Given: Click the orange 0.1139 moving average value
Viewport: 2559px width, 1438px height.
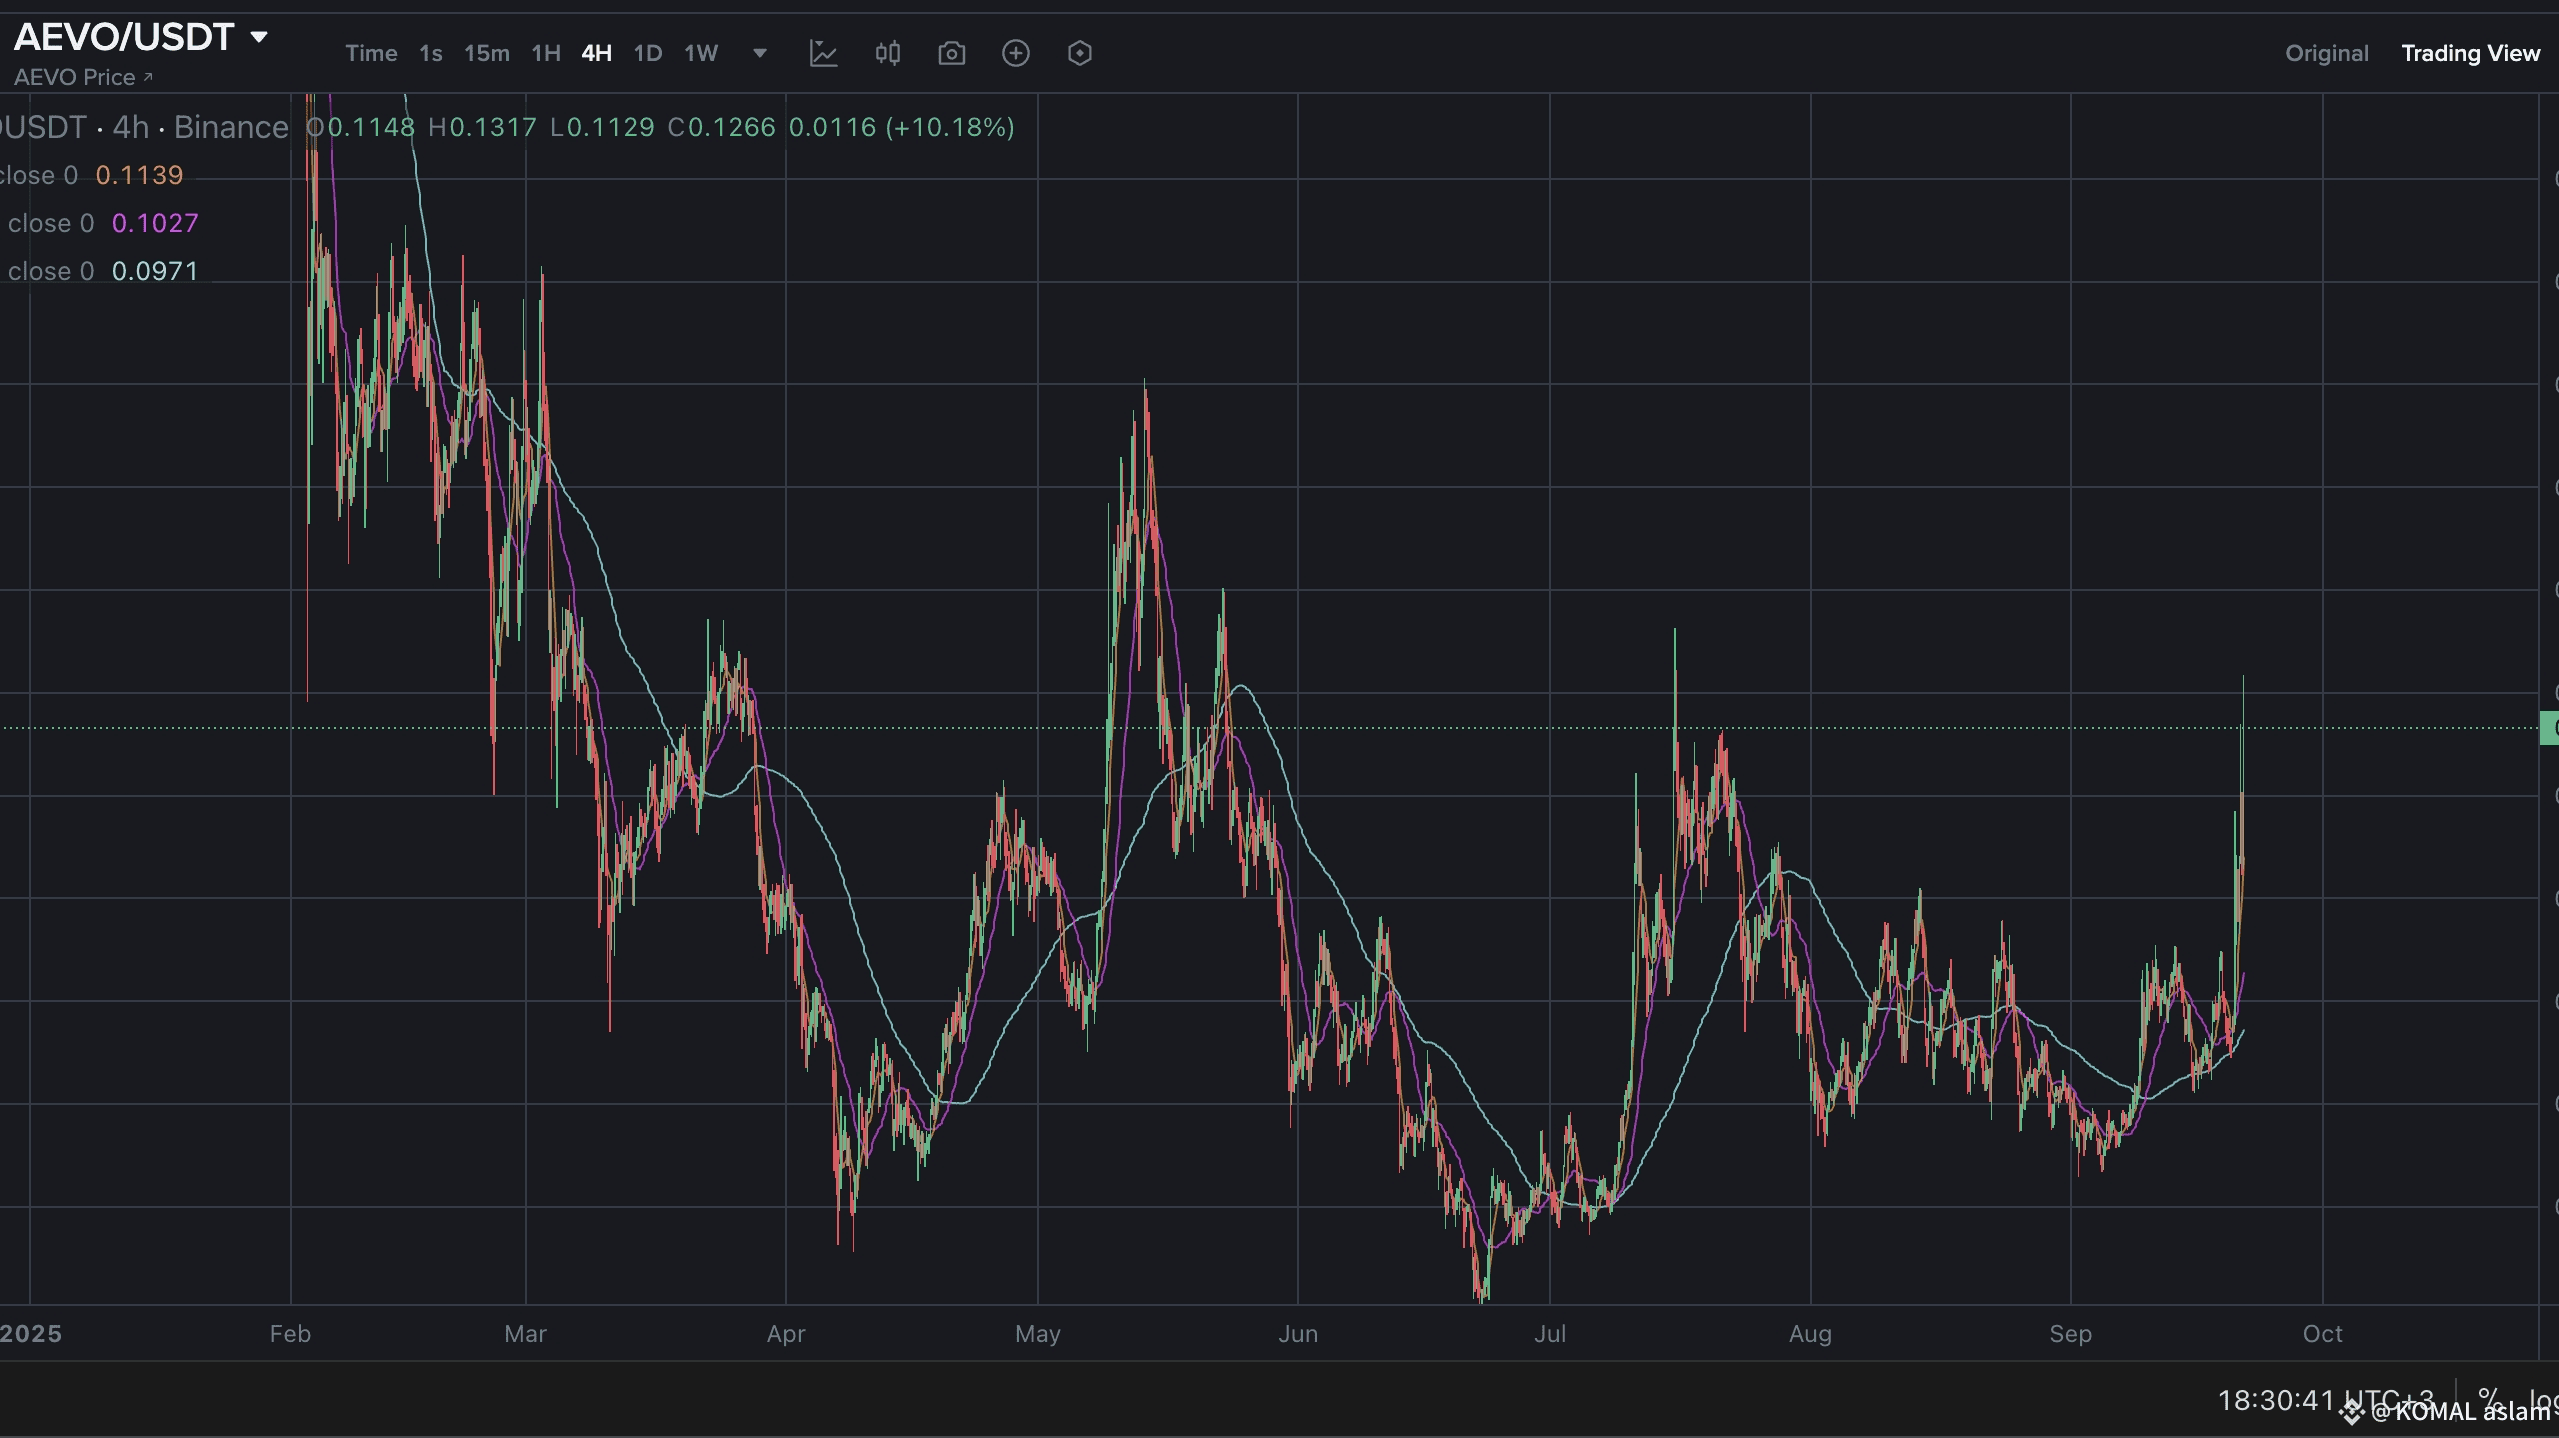Looking at the screenshot, I should tap(139, 175).
